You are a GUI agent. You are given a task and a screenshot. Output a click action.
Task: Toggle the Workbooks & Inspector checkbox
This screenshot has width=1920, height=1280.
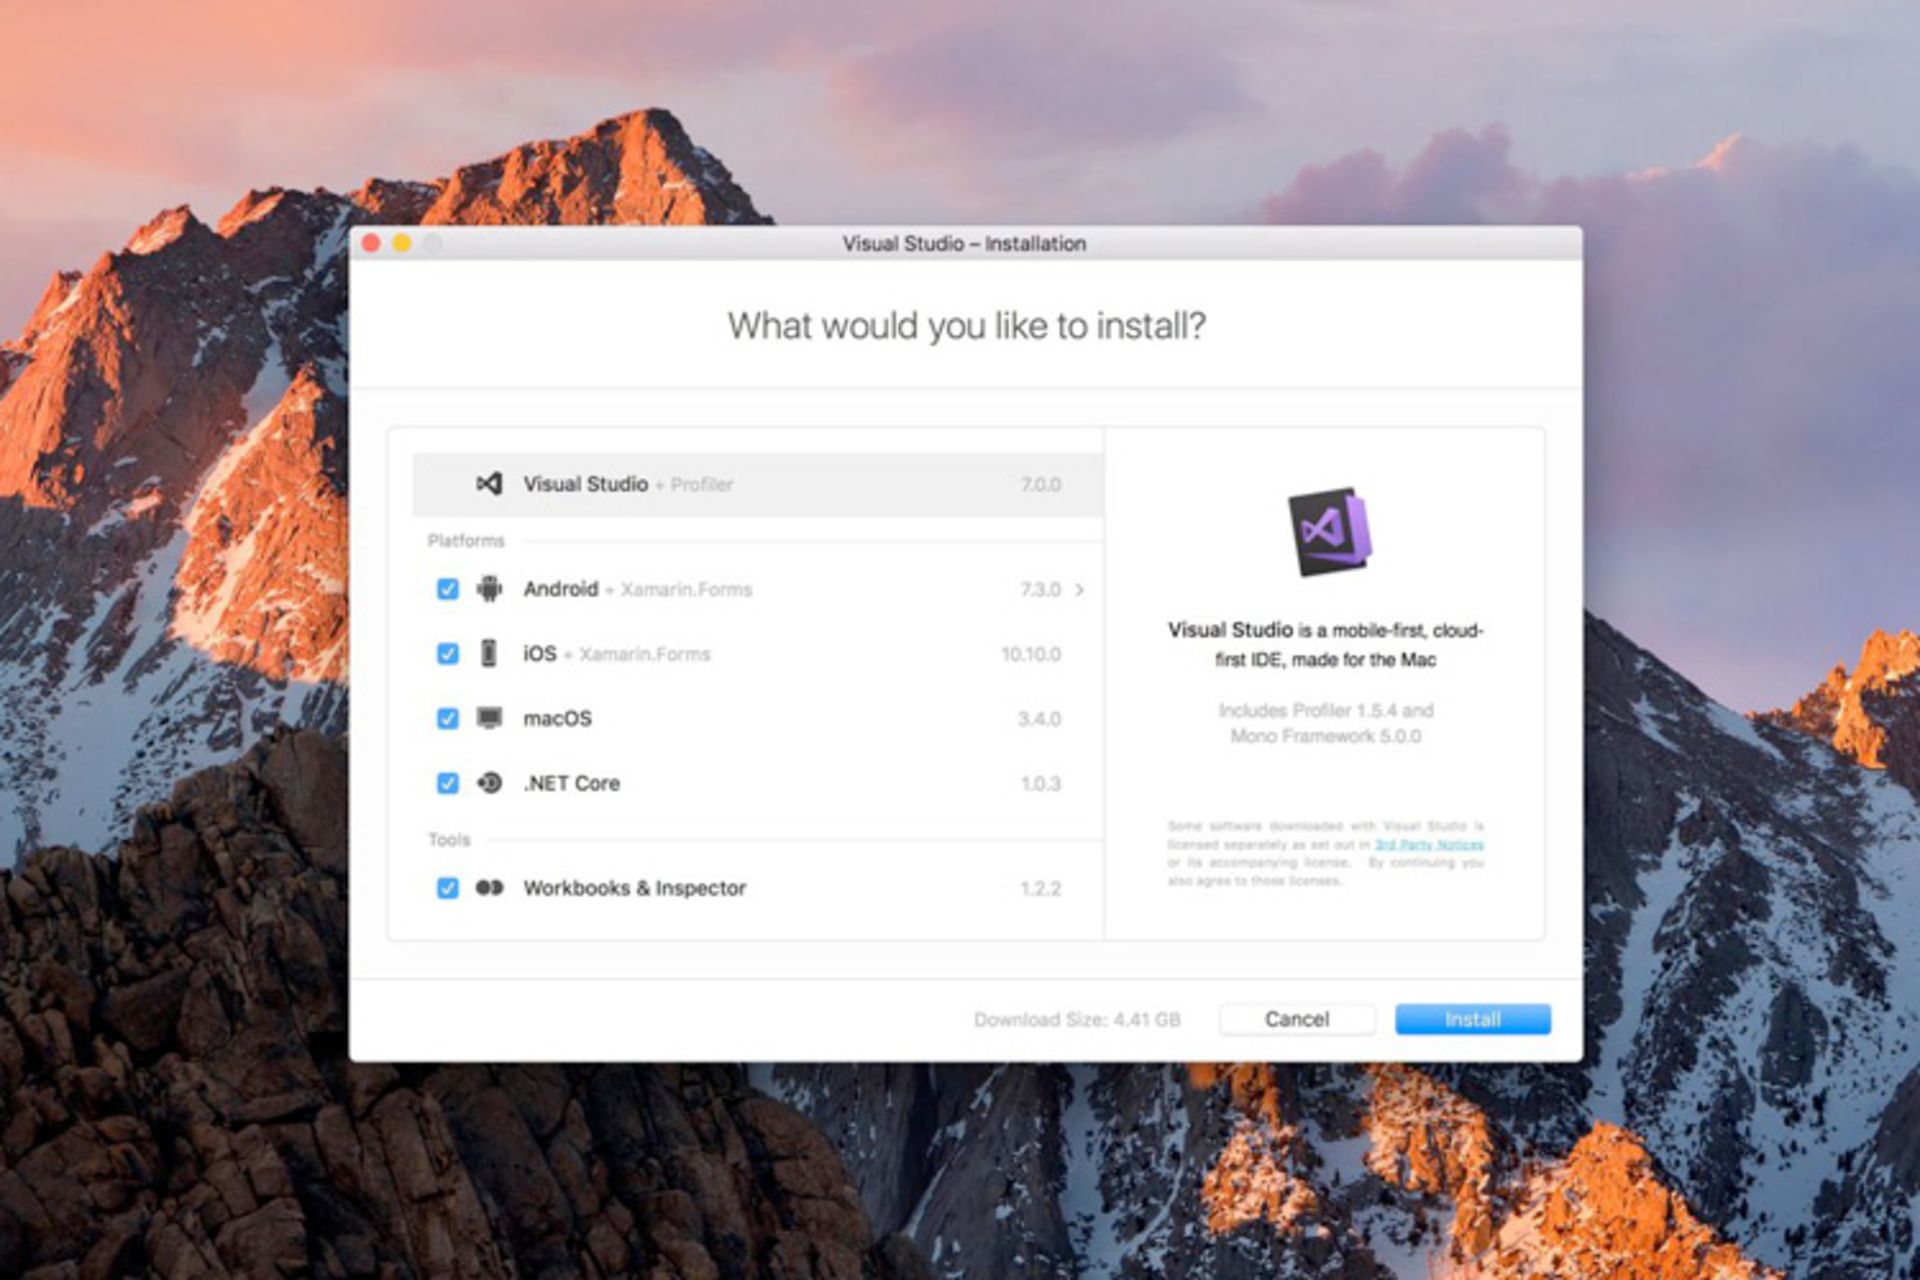click(448, 888)
